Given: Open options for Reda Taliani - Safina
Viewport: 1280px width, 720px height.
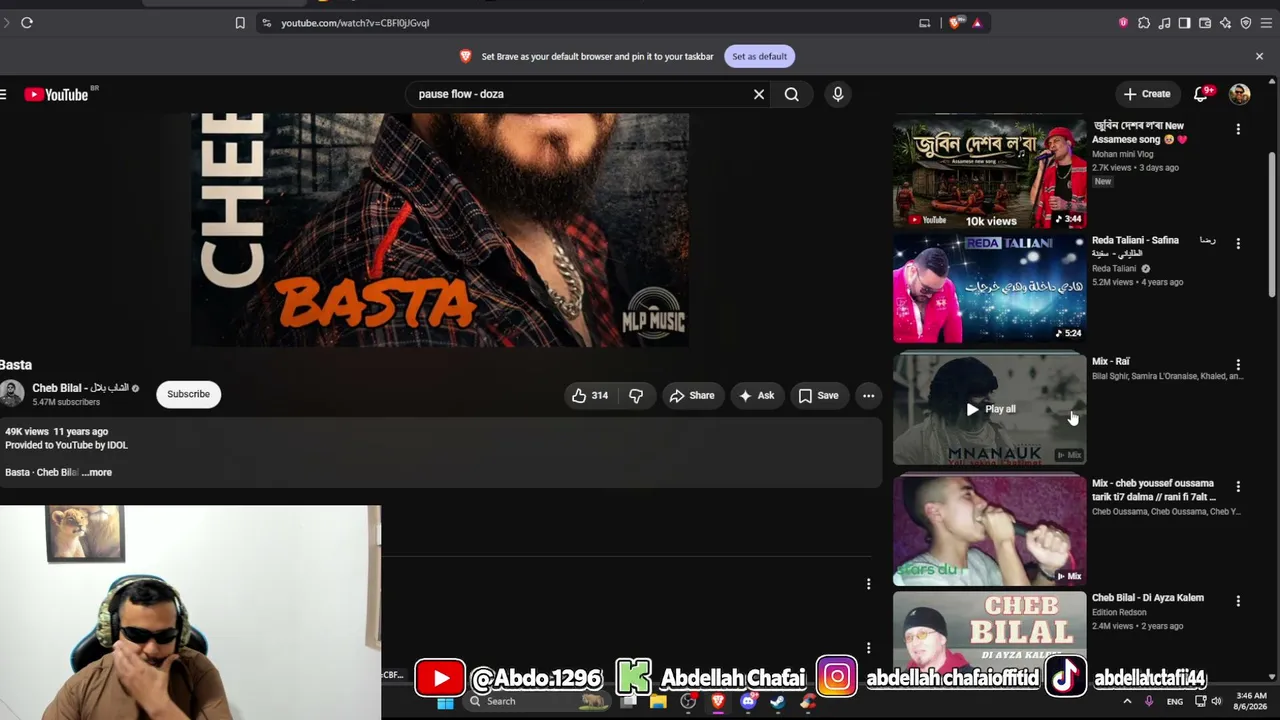Looking at the screenshot, I should point(1238,243).
